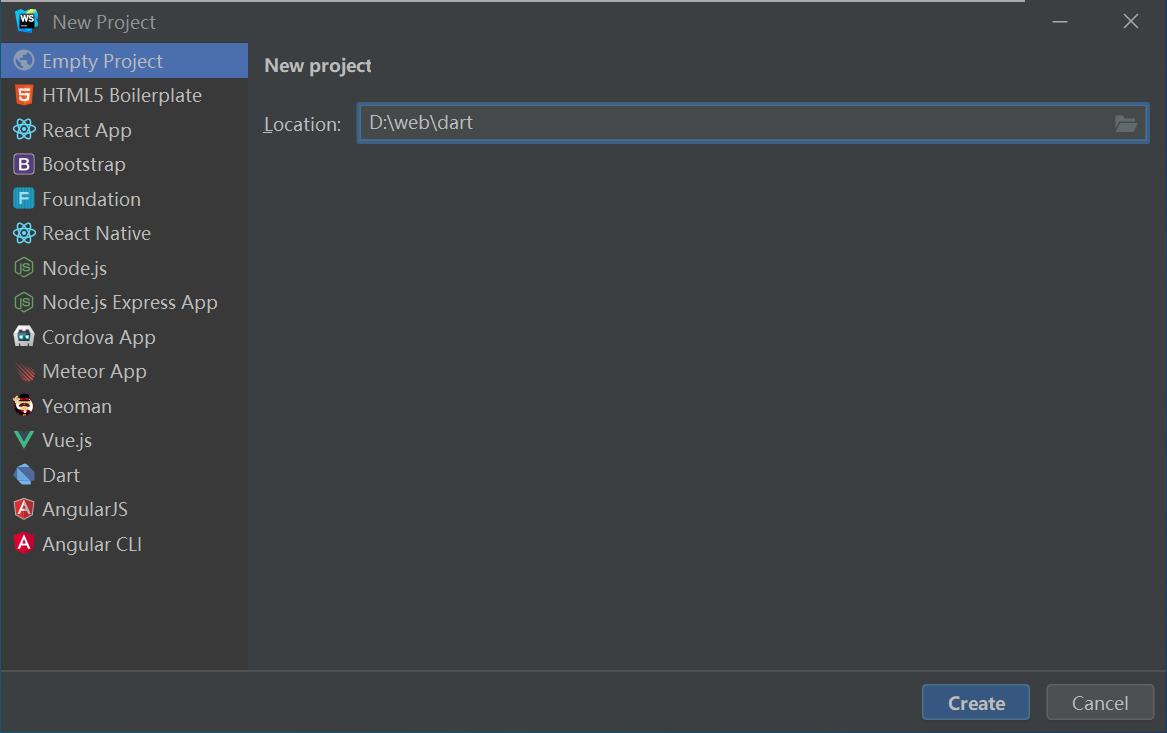Dismiss the dialog with Cancel
Image resolution: width=1167 pixels, height=733 pixels.
point(1100,702)
